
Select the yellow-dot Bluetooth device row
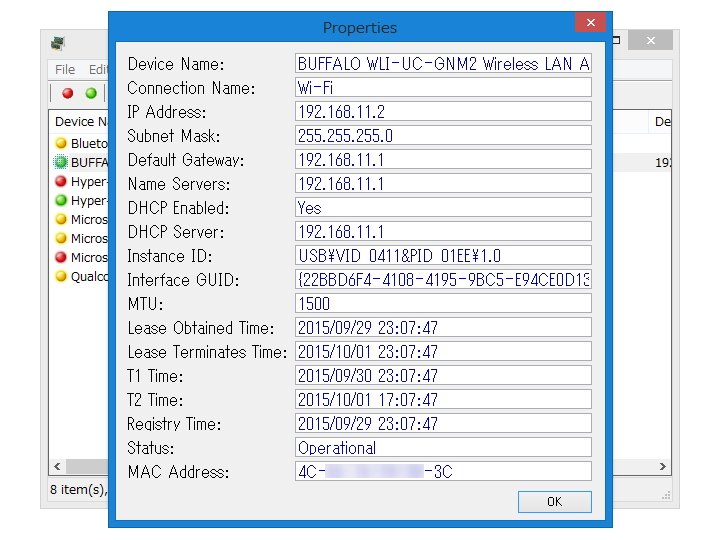pyautogui.click(x=81, y=143)
